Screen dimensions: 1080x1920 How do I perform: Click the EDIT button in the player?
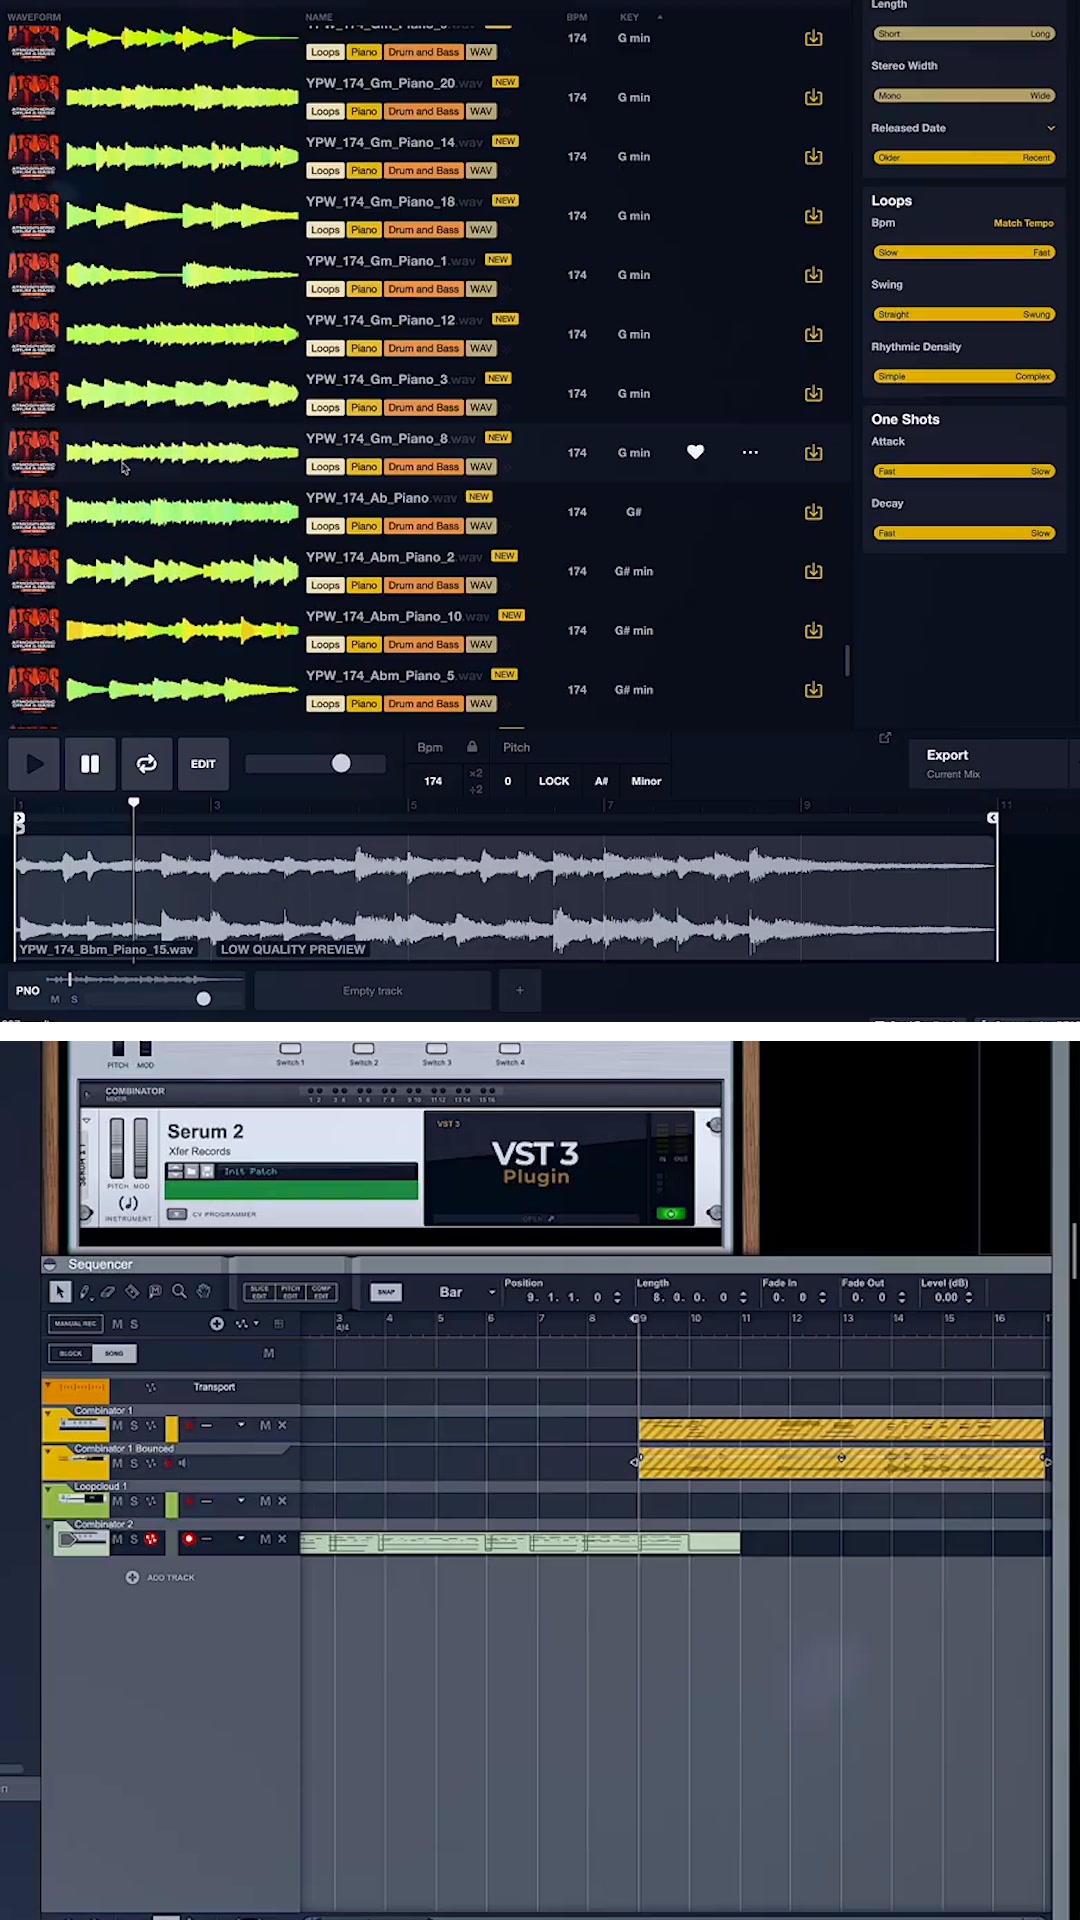[203, 764]
